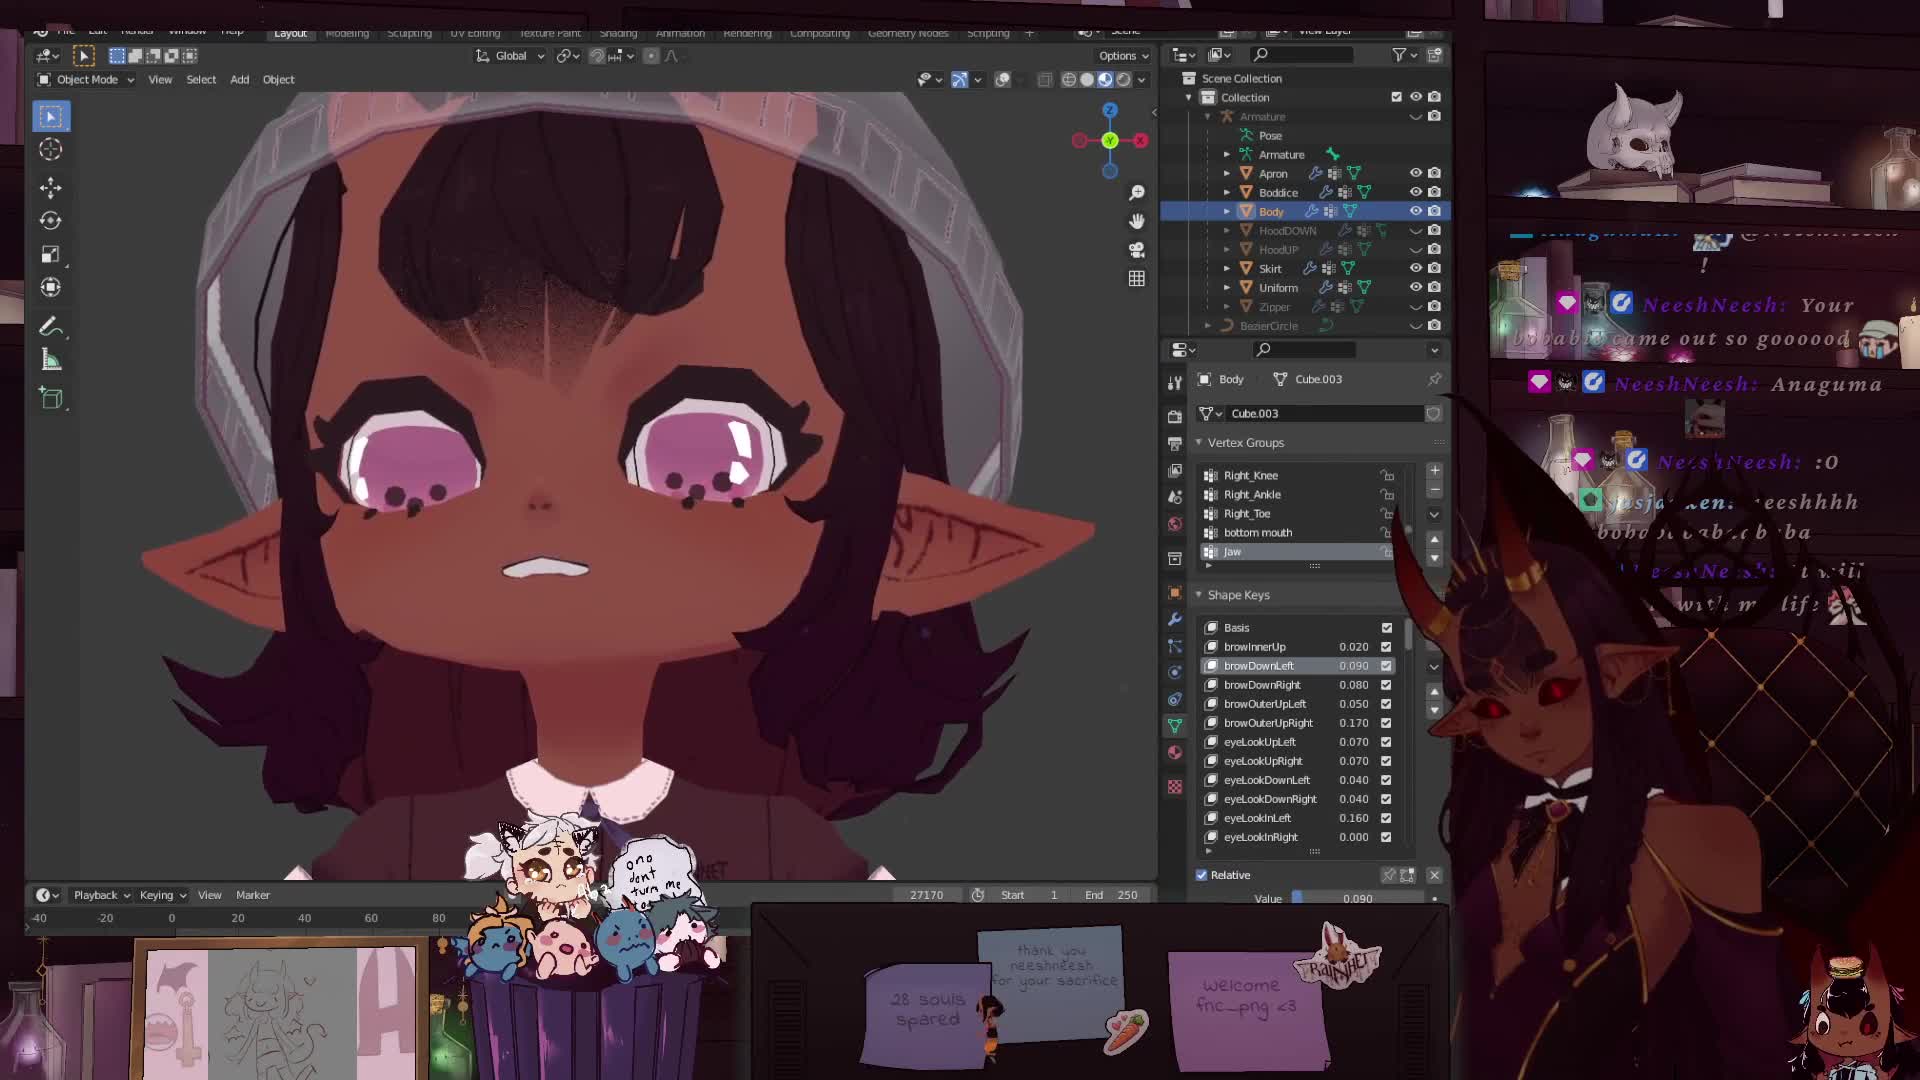Select the Scale tool
This screenshot has height=1080, width=1920.
[x=51, y=254]
